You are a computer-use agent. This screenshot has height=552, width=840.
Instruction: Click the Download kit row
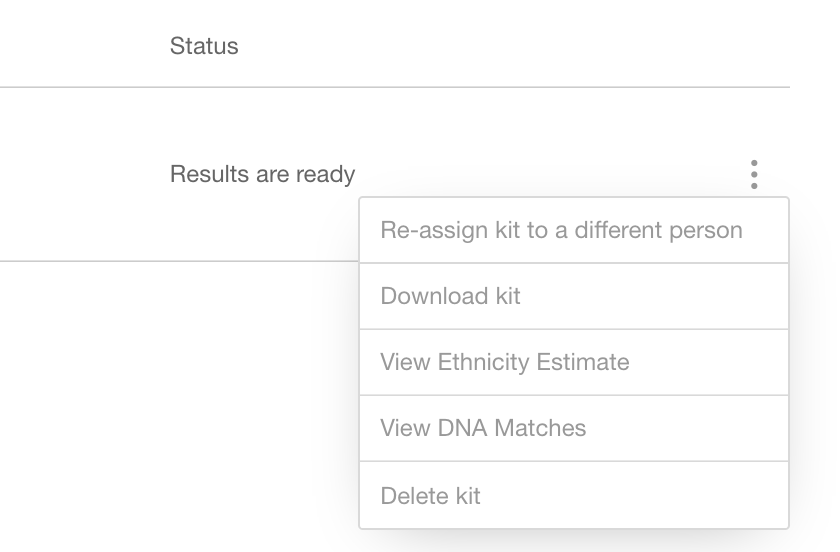point(574,296)
